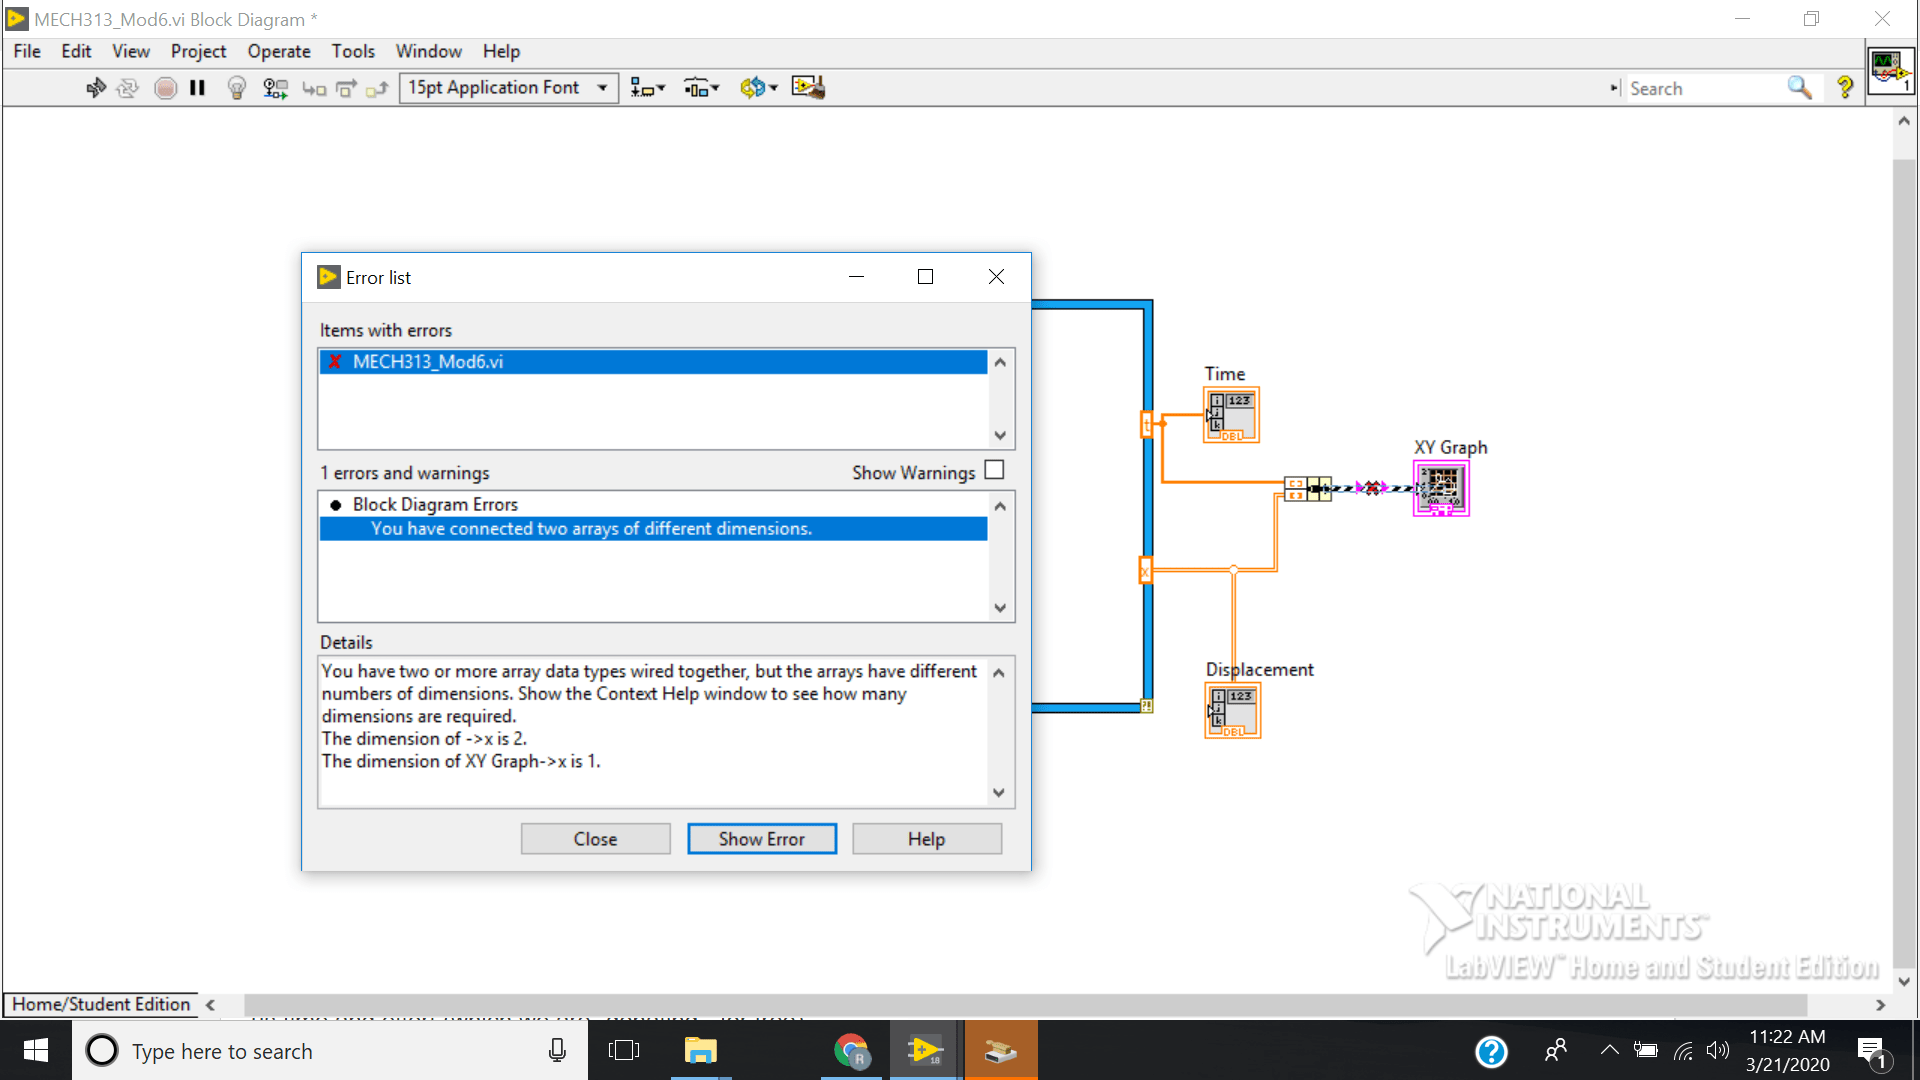Viewport: 1920px width, 1080px height.
Task: Select the XY Graph terminal icon
Action: point(1441,488)
